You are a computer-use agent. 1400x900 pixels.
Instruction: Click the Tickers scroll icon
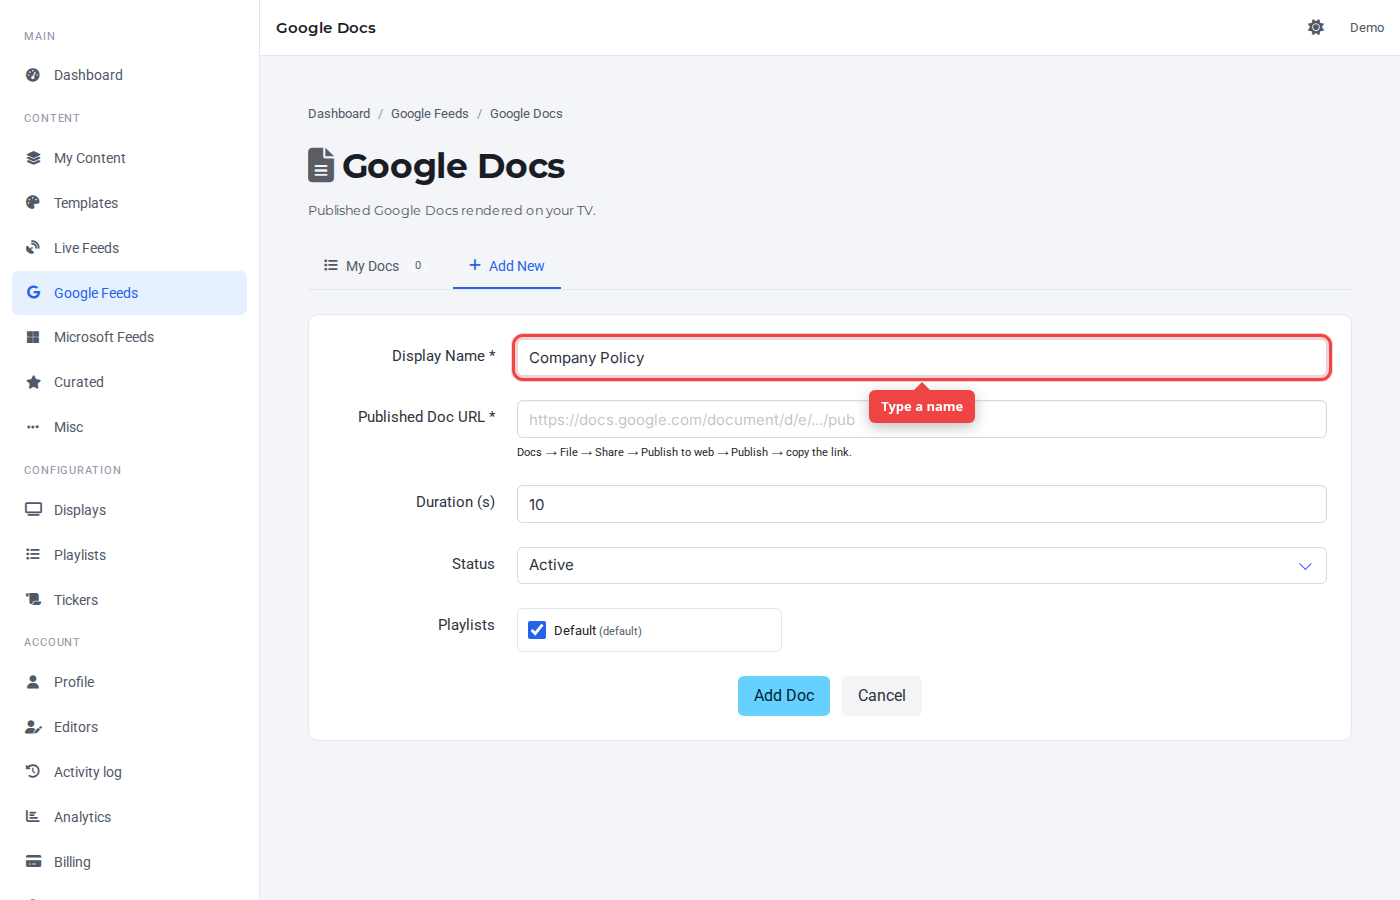click(33, 600)
